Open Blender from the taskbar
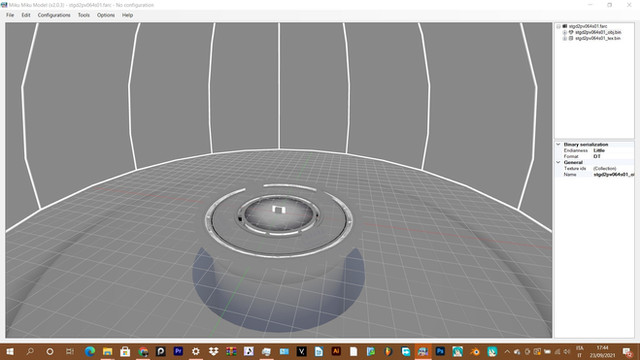 pos(475,351)
